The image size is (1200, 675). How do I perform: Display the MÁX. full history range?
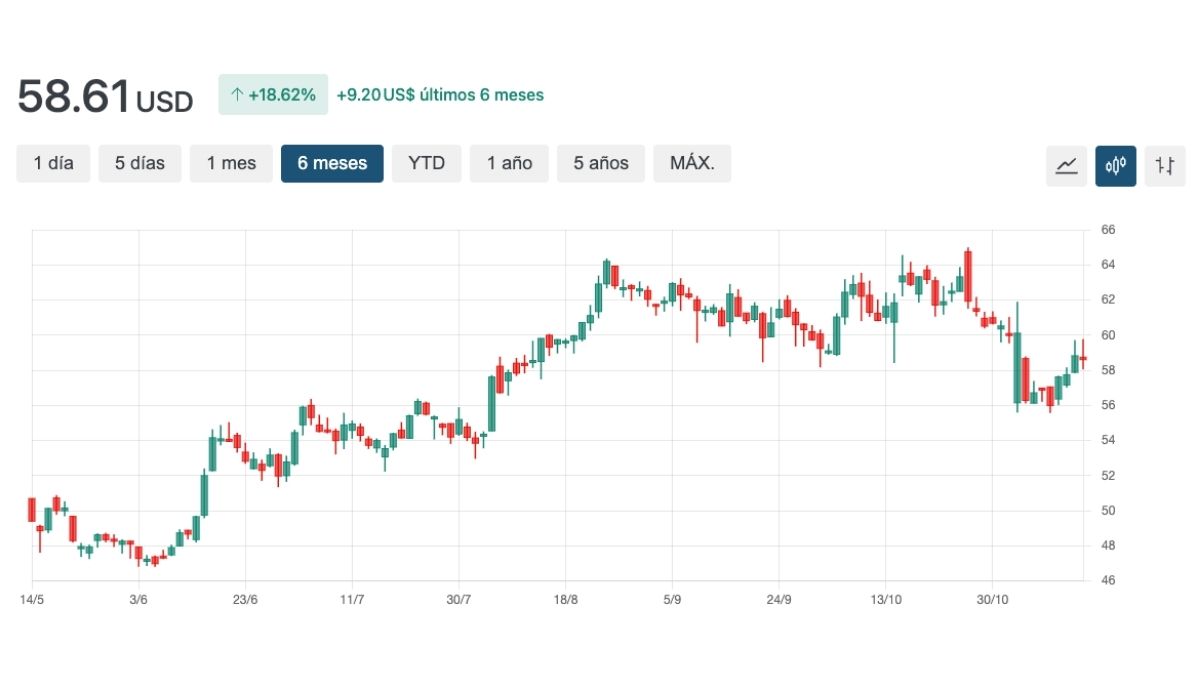click(692, 163)
